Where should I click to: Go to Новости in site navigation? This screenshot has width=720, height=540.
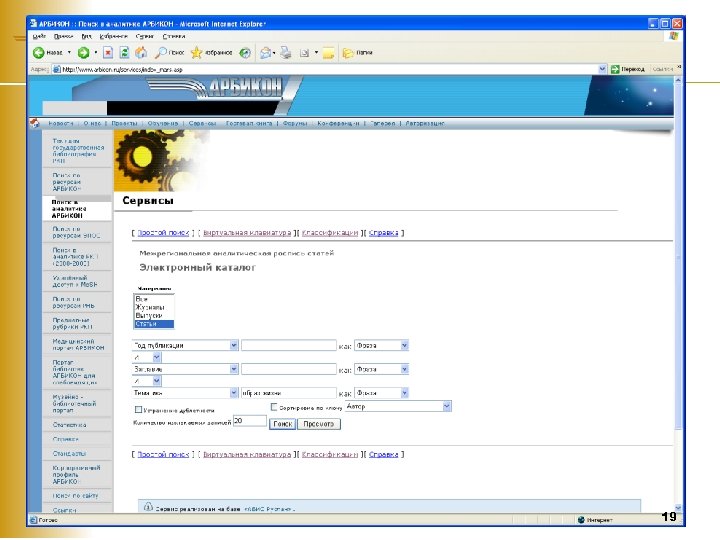pyautogui.click(x=61, y=124)
